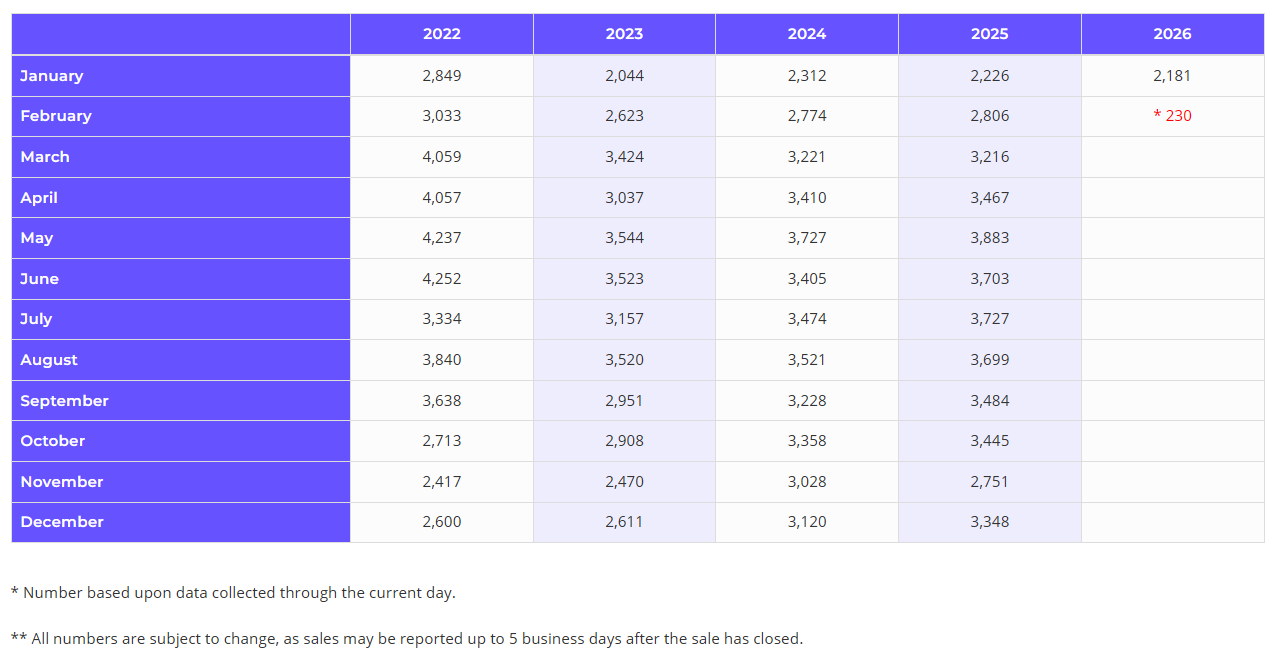Select the January 2026 value 2,181

point(1172,76)
